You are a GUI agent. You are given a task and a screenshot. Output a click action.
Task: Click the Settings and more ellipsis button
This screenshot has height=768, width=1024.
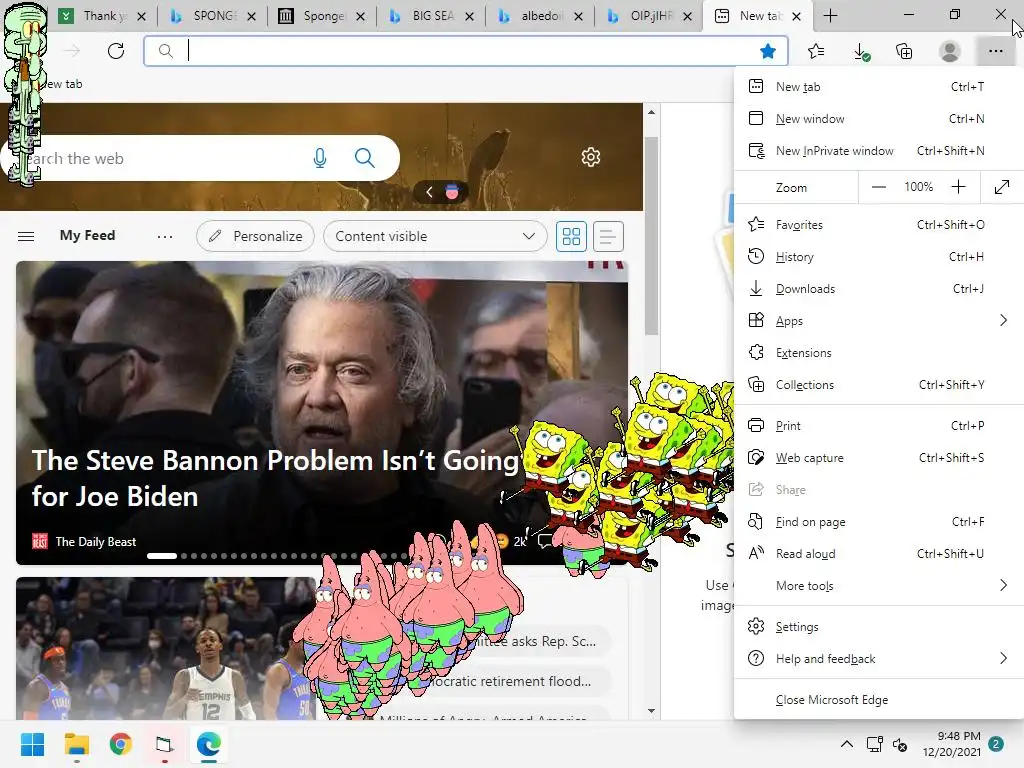click(995, 51)
